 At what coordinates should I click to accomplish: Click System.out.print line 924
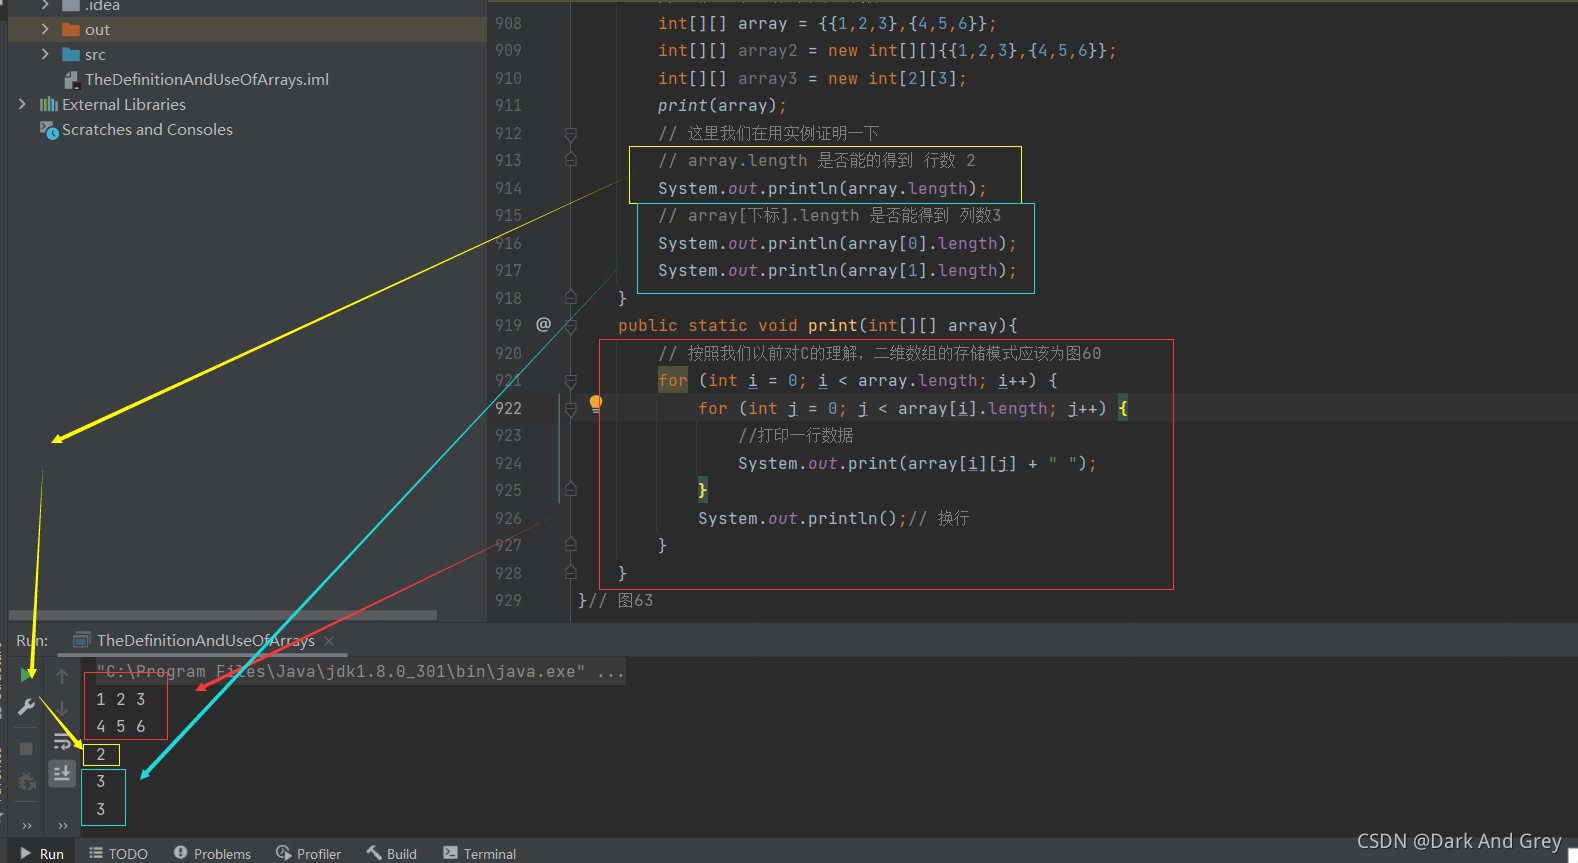pyautogui.click(x=917, y=463)
